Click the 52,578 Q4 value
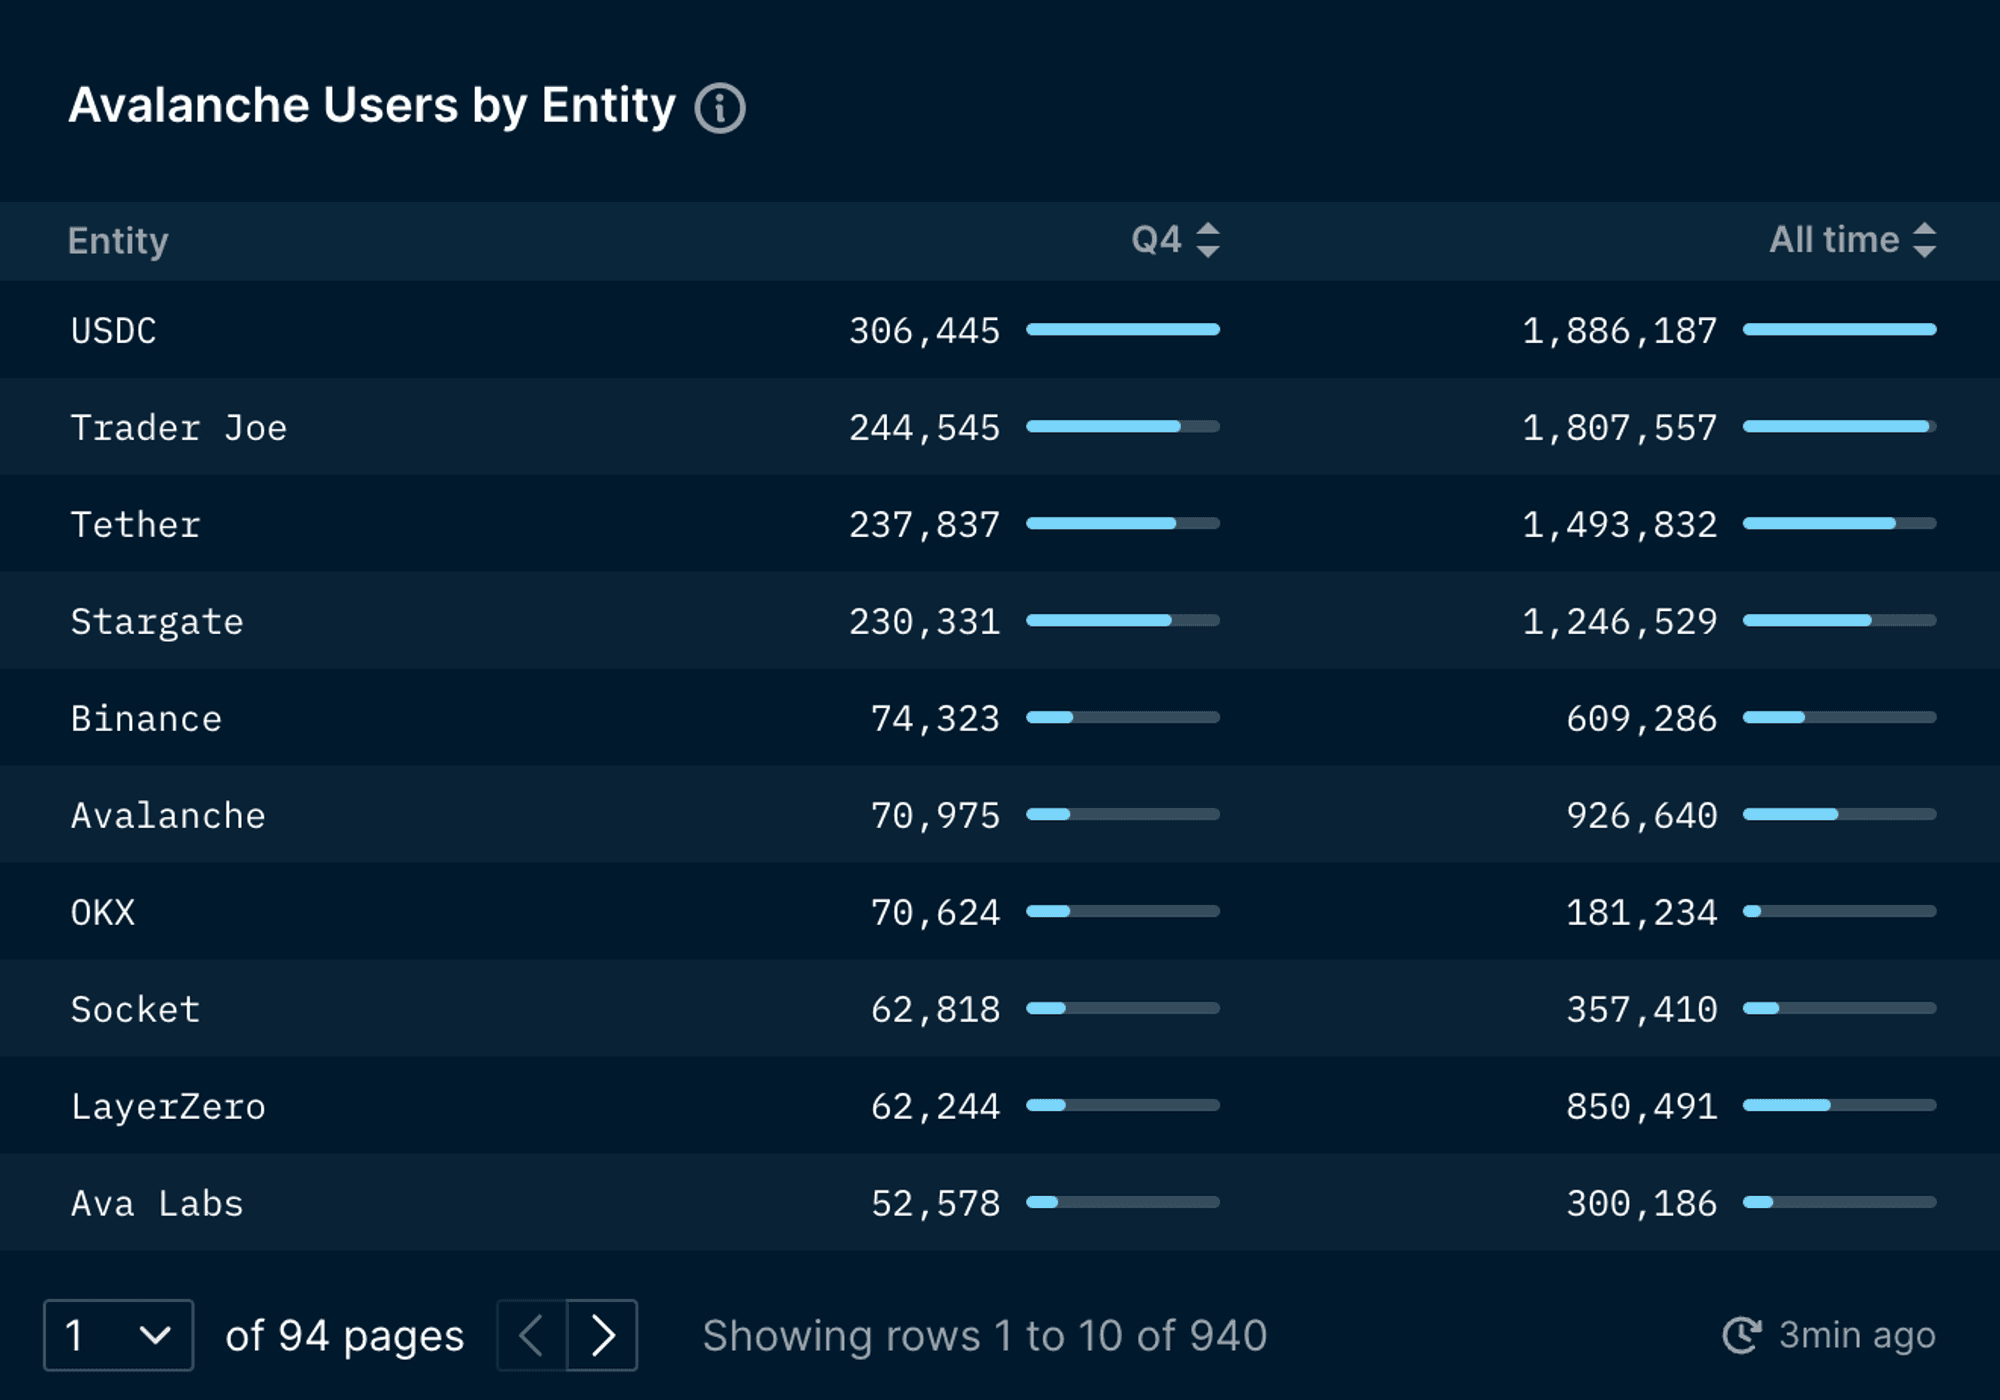This screenshot has height=1400, width=2000. 935,1204
